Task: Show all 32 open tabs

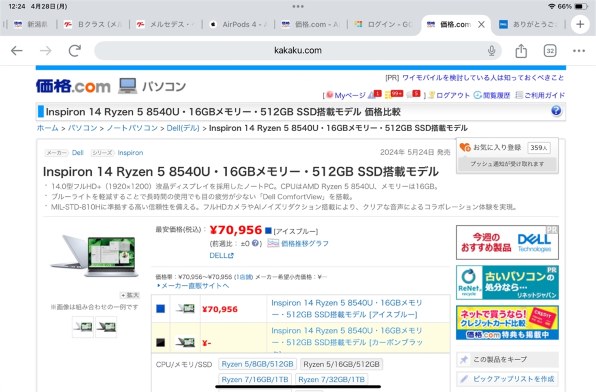Action: [x=550, y=51]
